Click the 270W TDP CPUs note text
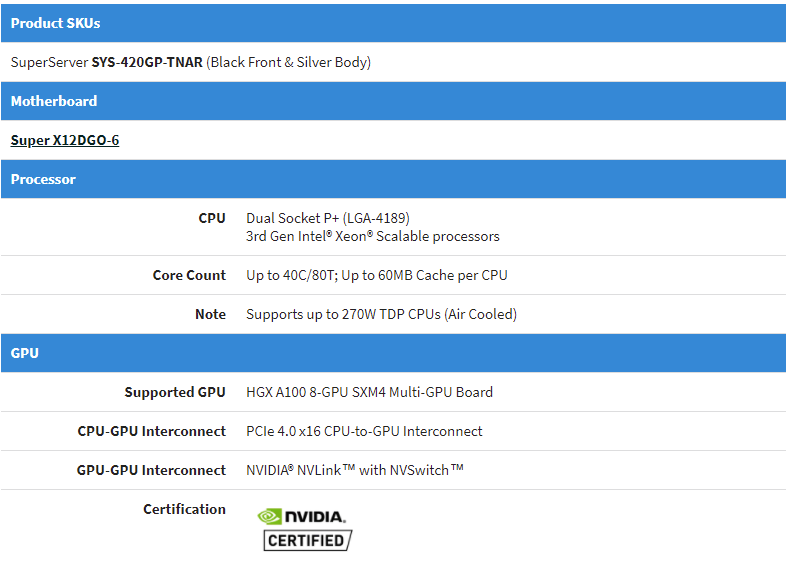Viewport: 787px width, 568px height. (381, 314)
